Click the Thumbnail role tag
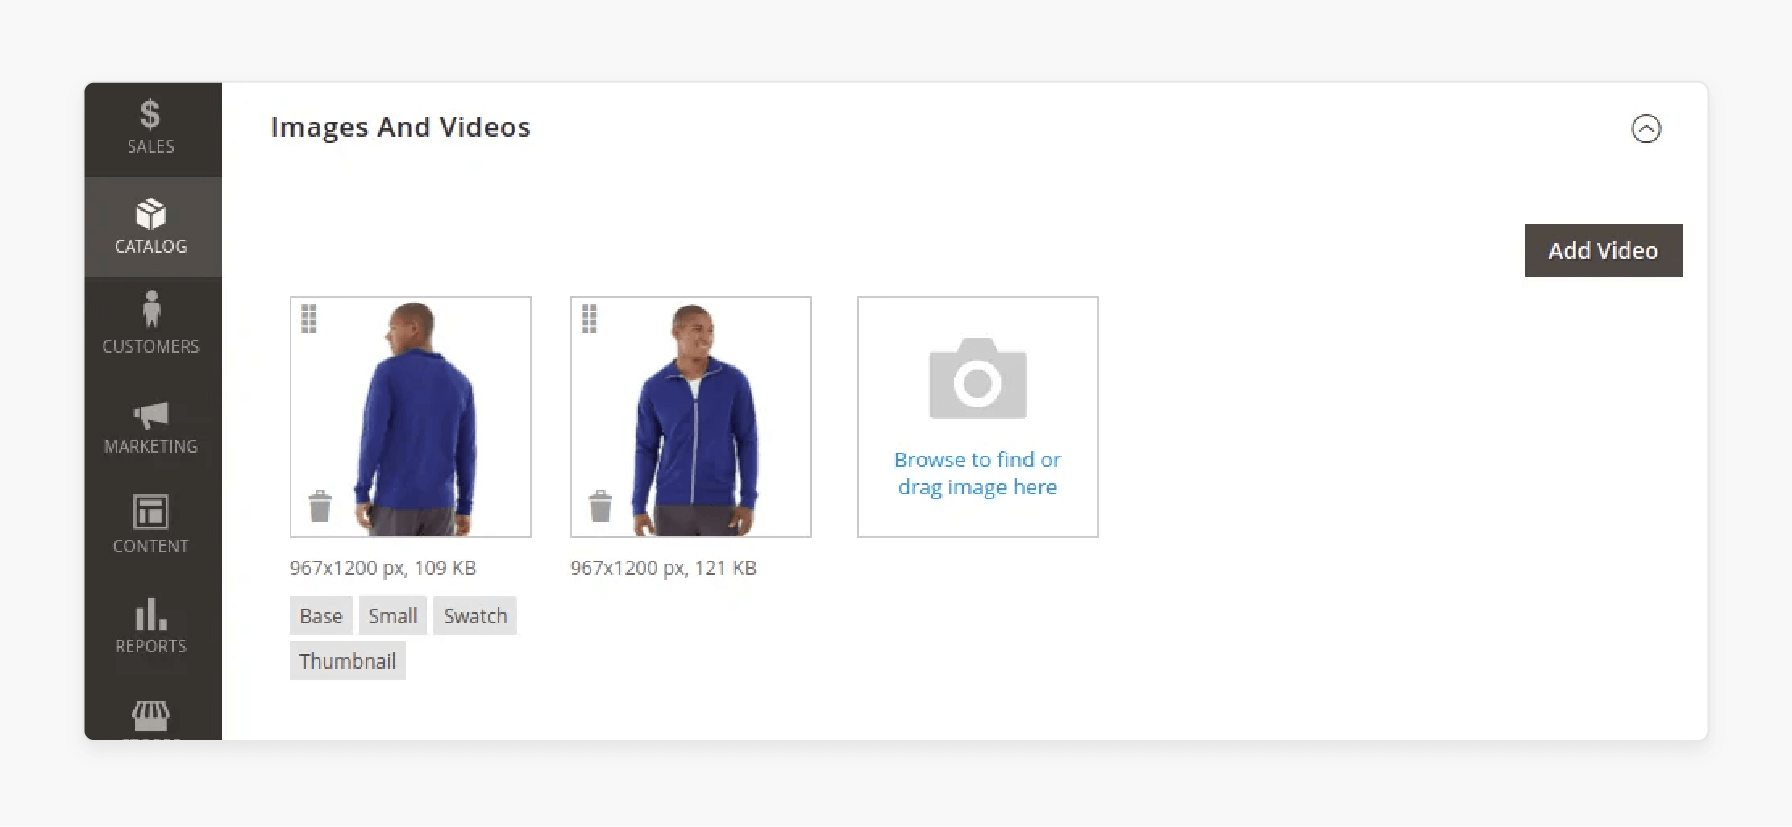1792x827 pixels. tap(348, 661)
